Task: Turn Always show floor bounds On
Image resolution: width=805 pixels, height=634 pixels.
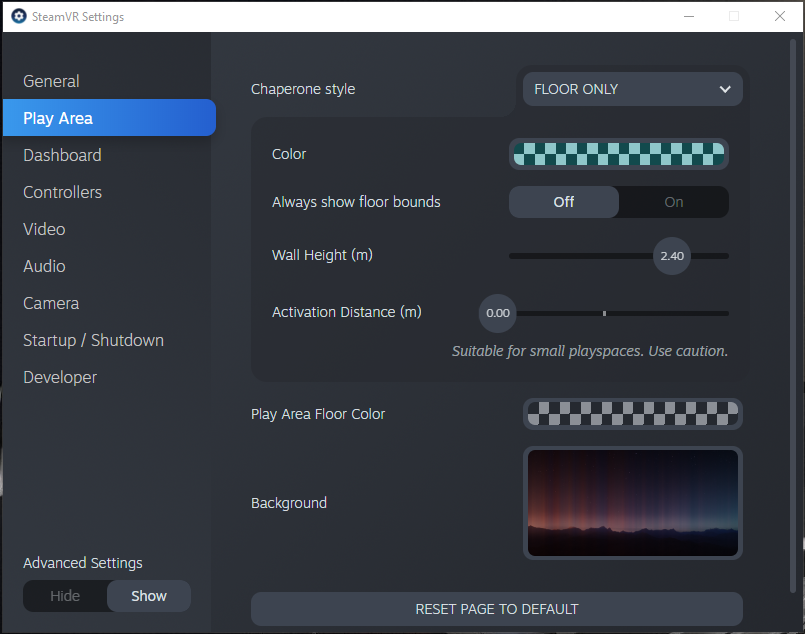Action: pyautogui.click(x=674, y=202)
